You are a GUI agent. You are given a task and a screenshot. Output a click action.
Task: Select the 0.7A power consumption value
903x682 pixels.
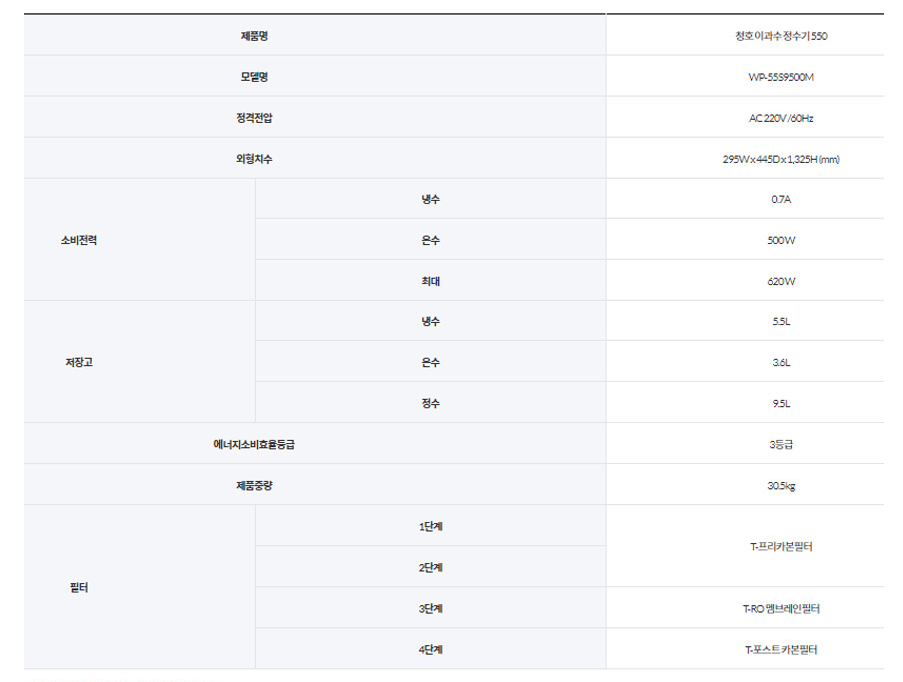tap(781, 200)
